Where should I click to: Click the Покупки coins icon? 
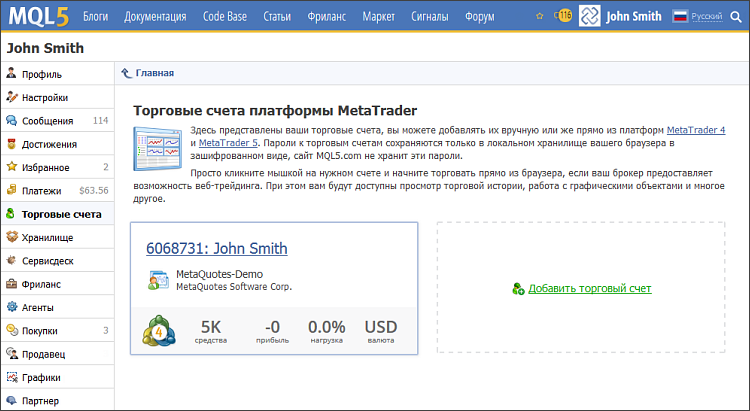[11, 330]
